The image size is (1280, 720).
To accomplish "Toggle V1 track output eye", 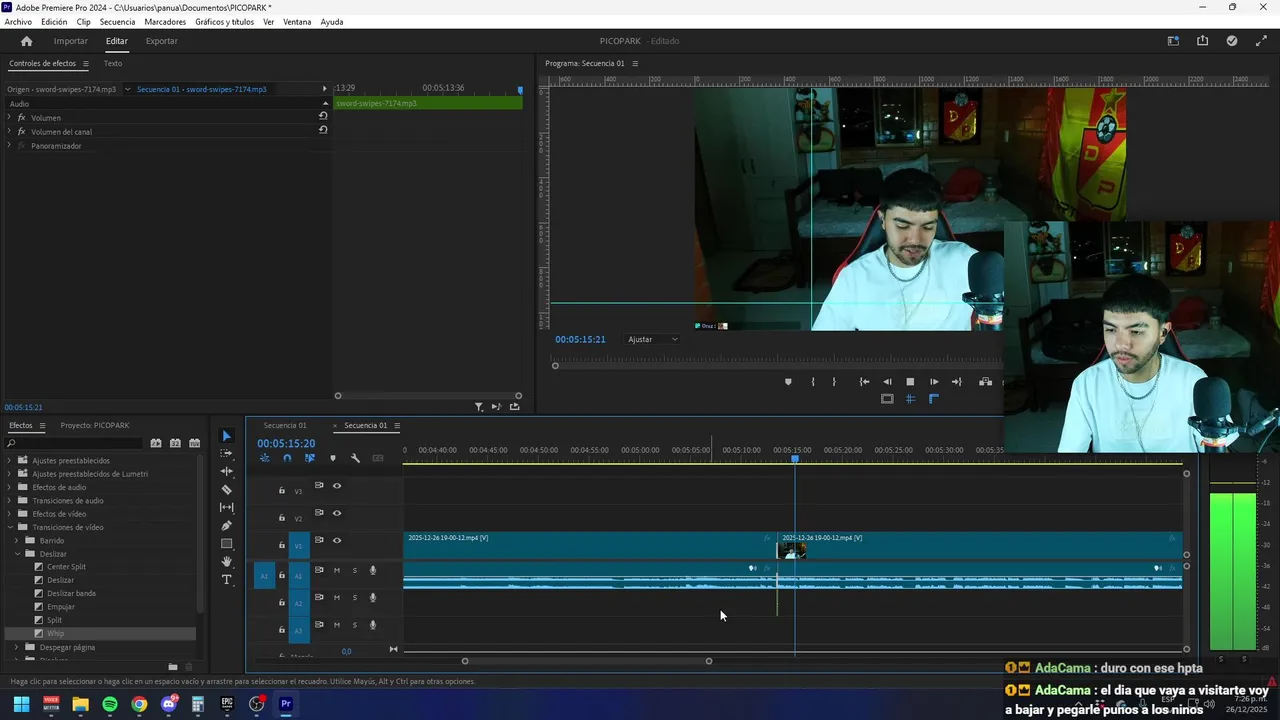I will 337,540.
